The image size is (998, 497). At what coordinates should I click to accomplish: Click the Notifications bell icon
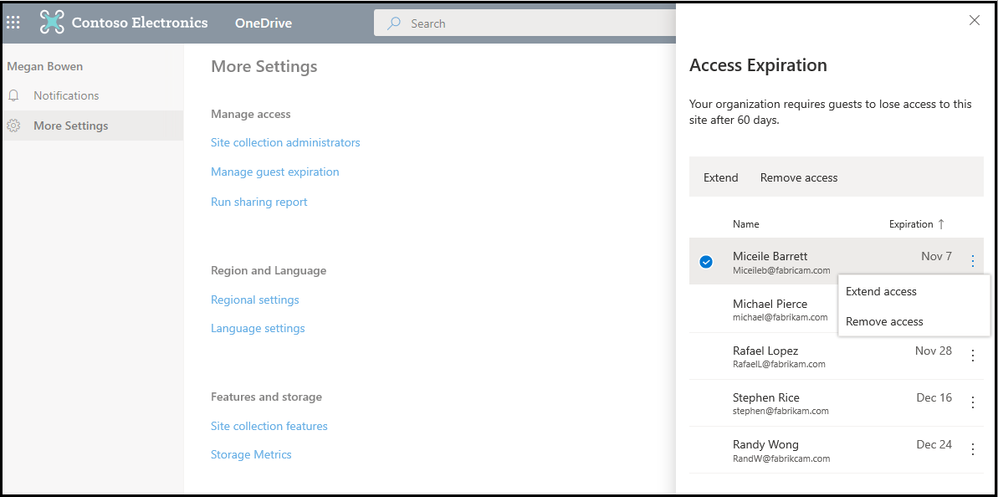click(14, 96)
